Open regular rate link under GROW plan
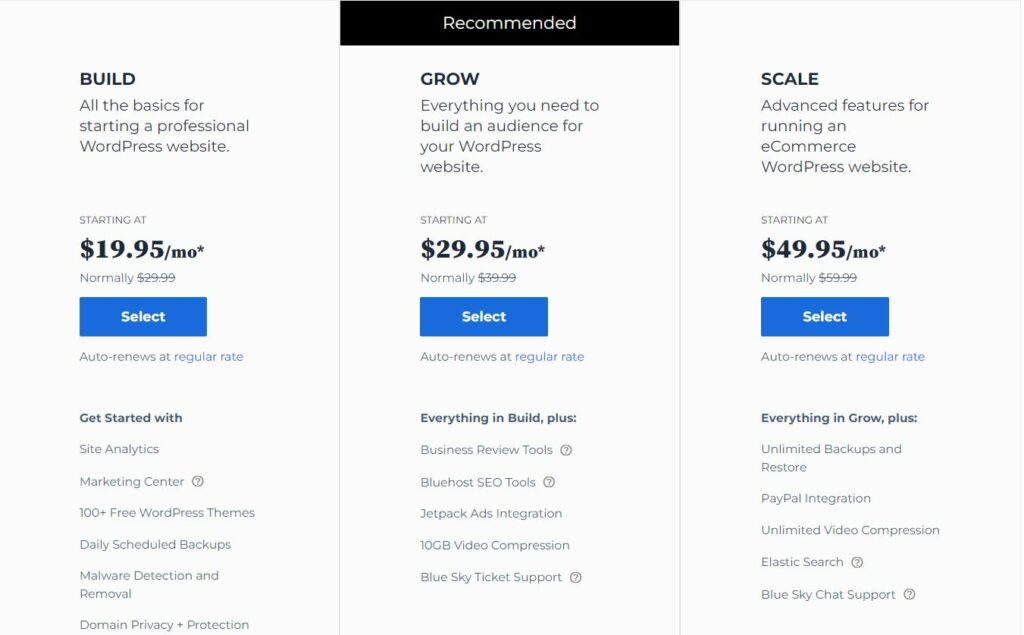The width and height of the screenshot is (1024, 635). click(549, 357)
